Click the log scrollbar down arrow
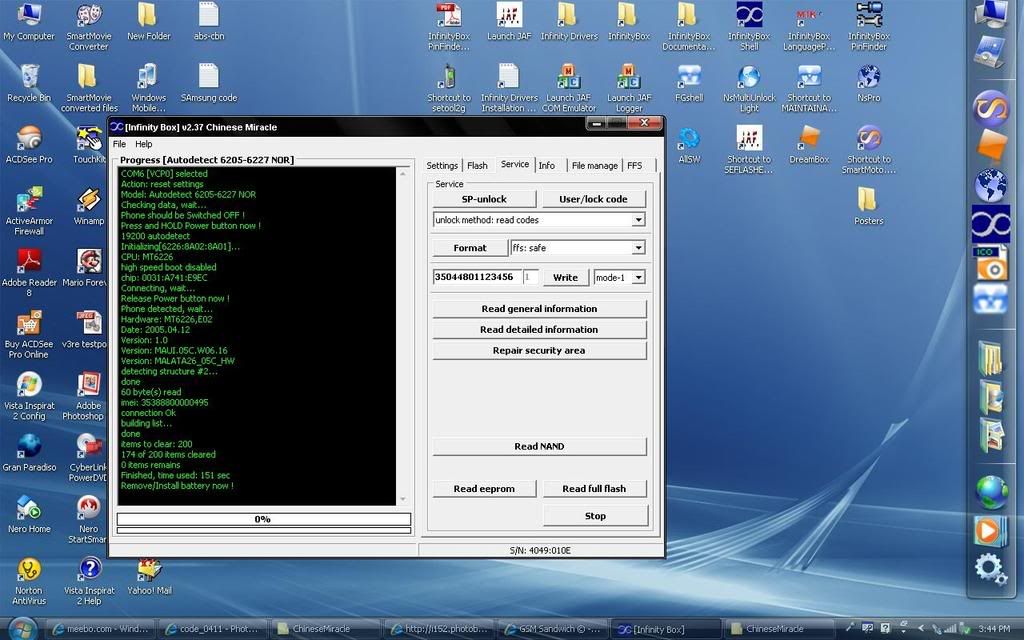 pos(403,500)
